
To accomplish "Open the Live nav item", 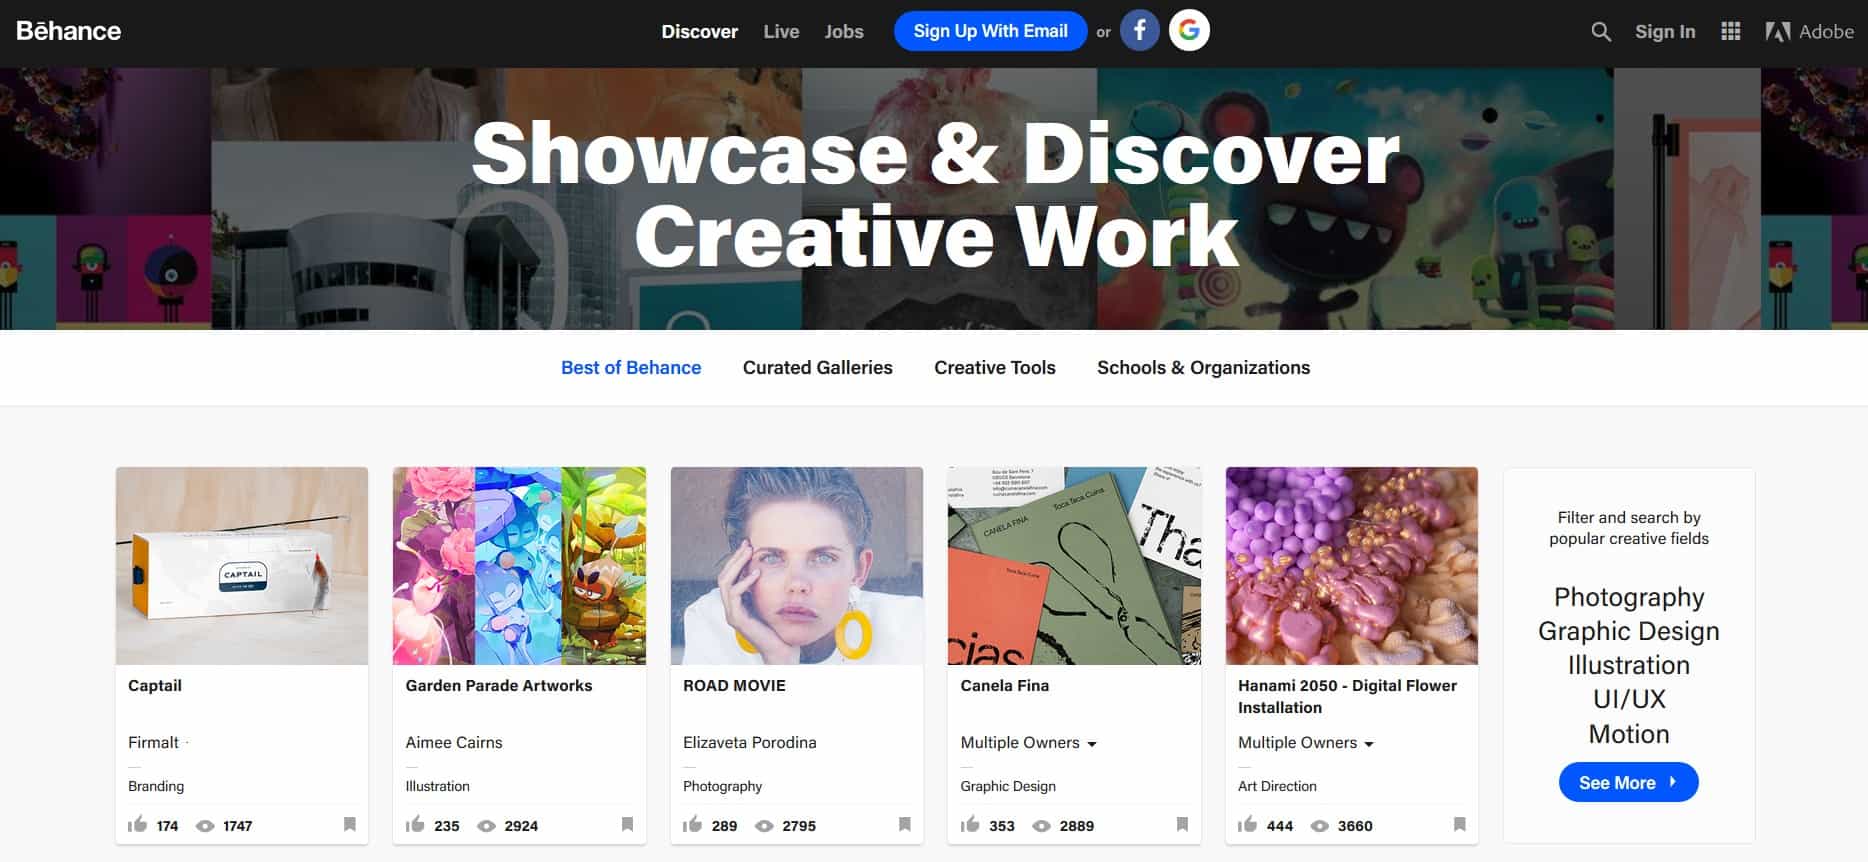I will (x=781, y=32).
